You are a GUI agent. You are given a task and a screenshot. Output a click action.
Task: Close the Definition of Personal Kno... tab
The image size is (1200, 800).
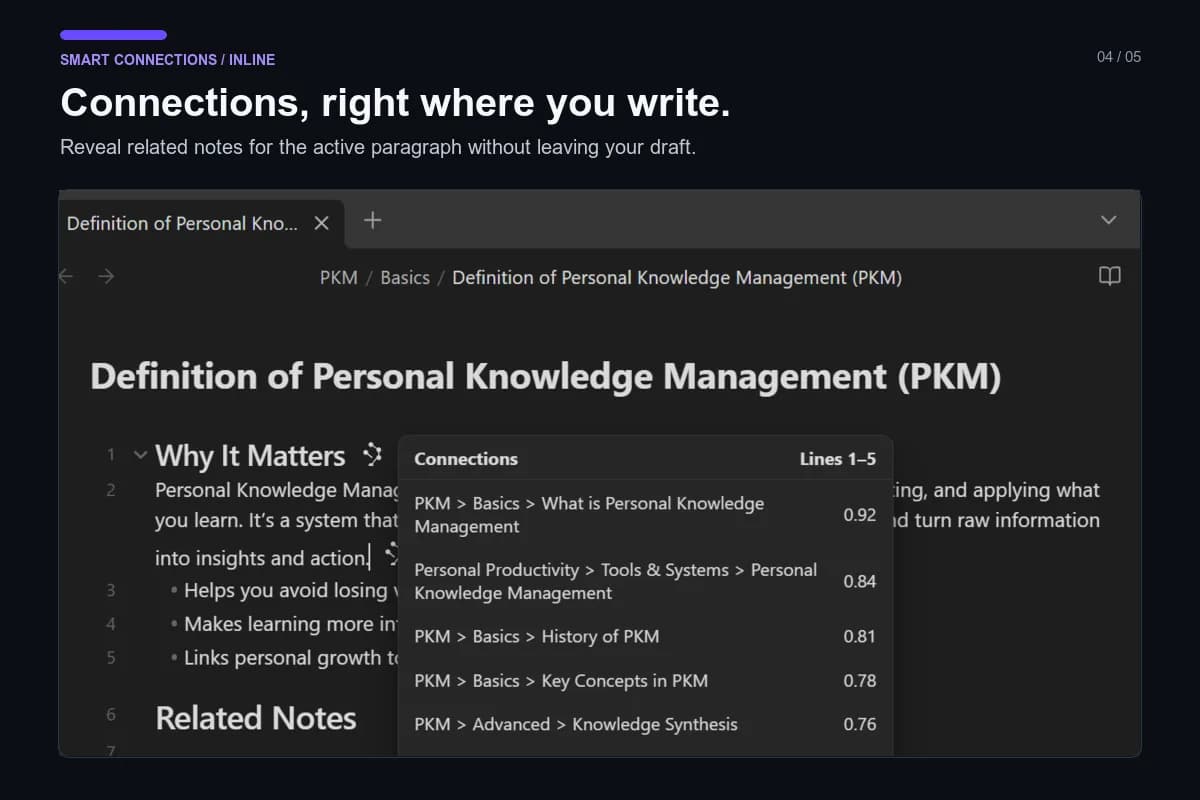coord(321,223)
